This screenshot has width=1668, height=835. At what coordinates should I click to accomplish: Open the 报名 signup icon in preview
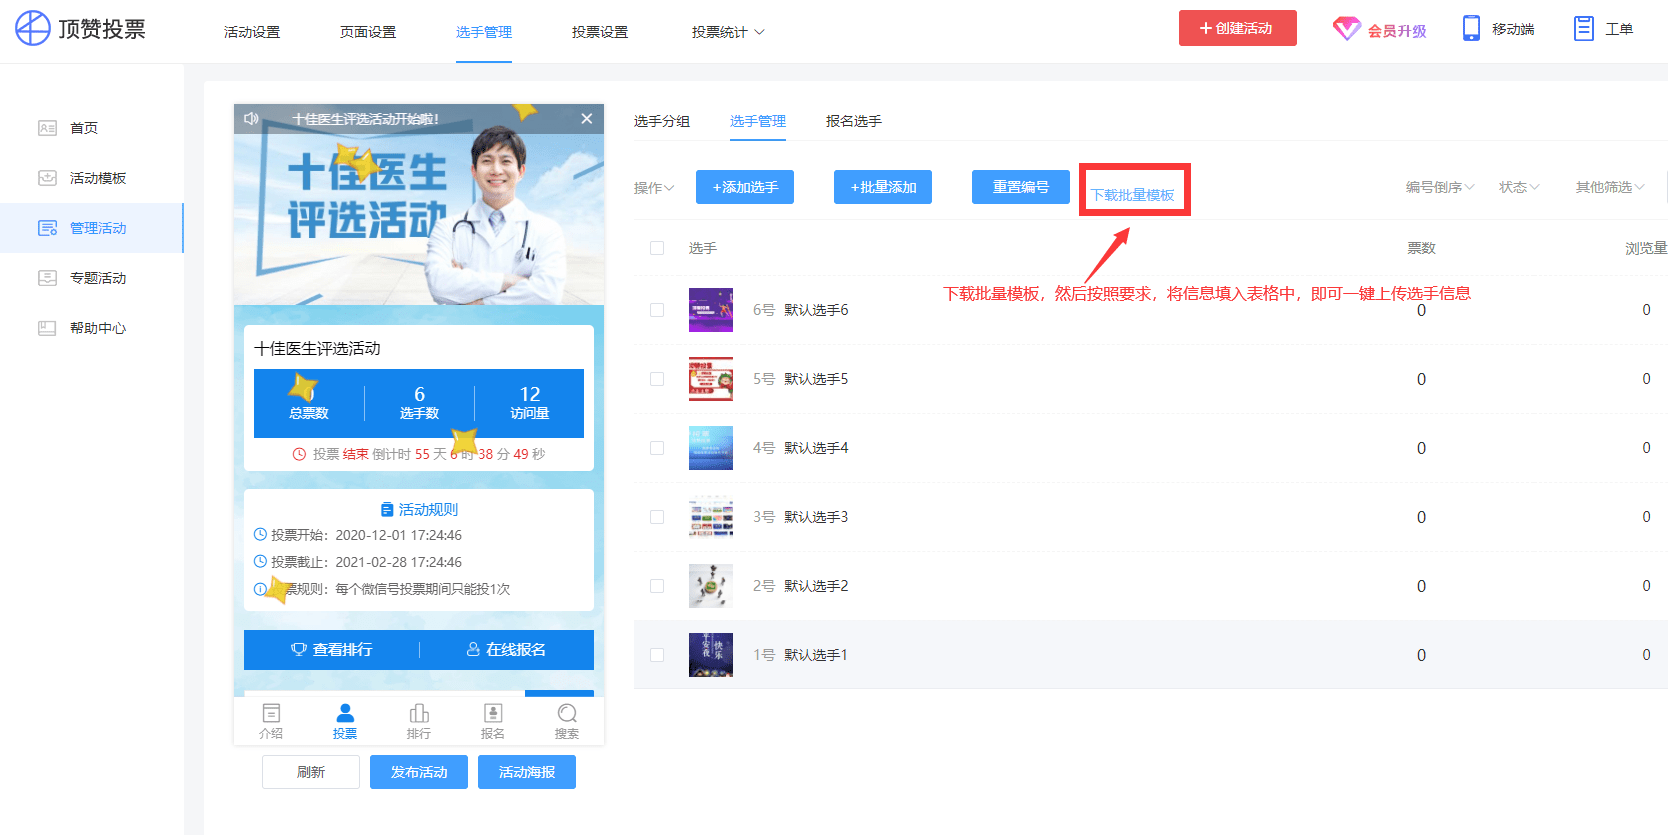[x=493, y=713]
